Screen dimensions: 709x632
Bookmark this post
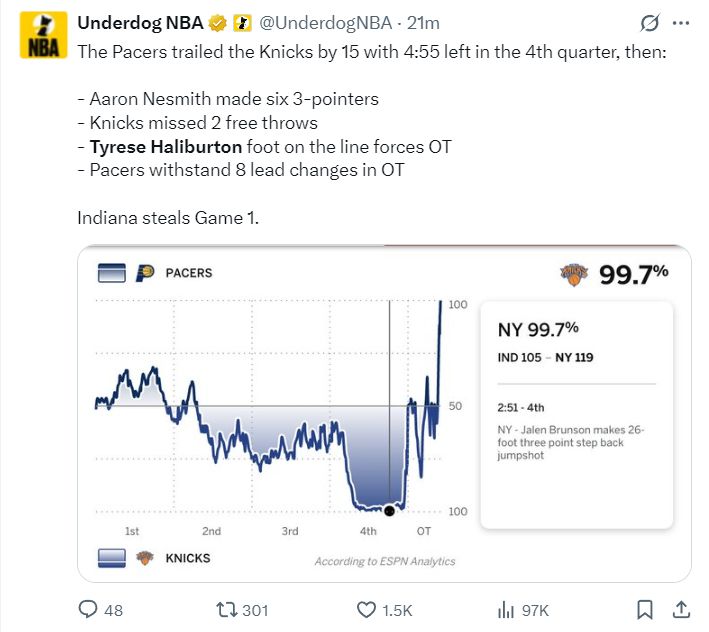tap(645, 610)
